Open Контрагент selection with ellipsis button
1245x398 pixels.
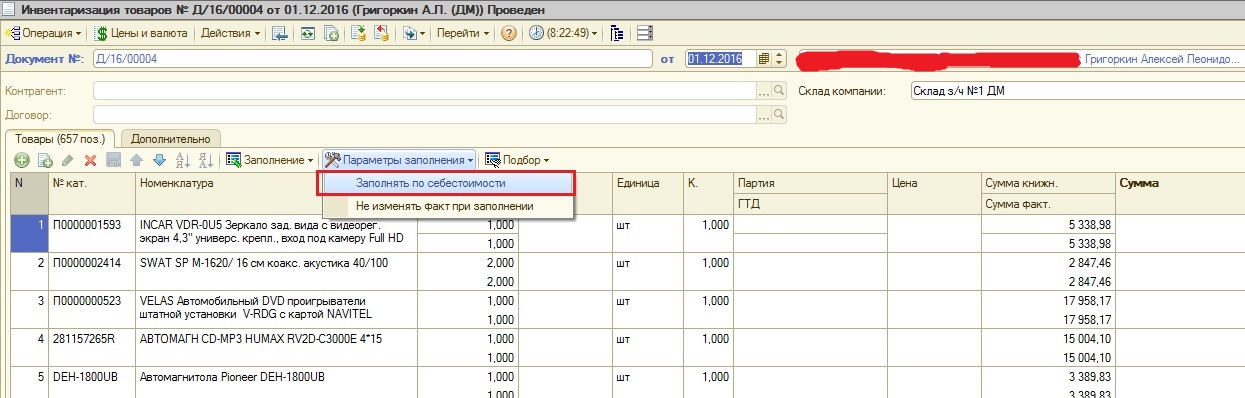(764, 91)
